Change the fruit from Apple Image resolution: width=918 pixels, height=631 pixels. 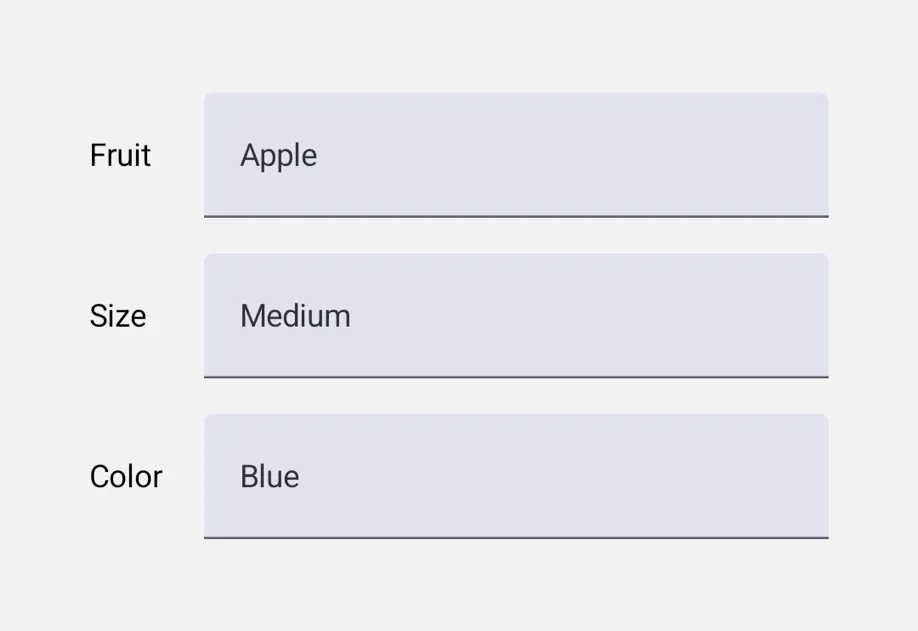pyautogui.click(x=516, y=155)
